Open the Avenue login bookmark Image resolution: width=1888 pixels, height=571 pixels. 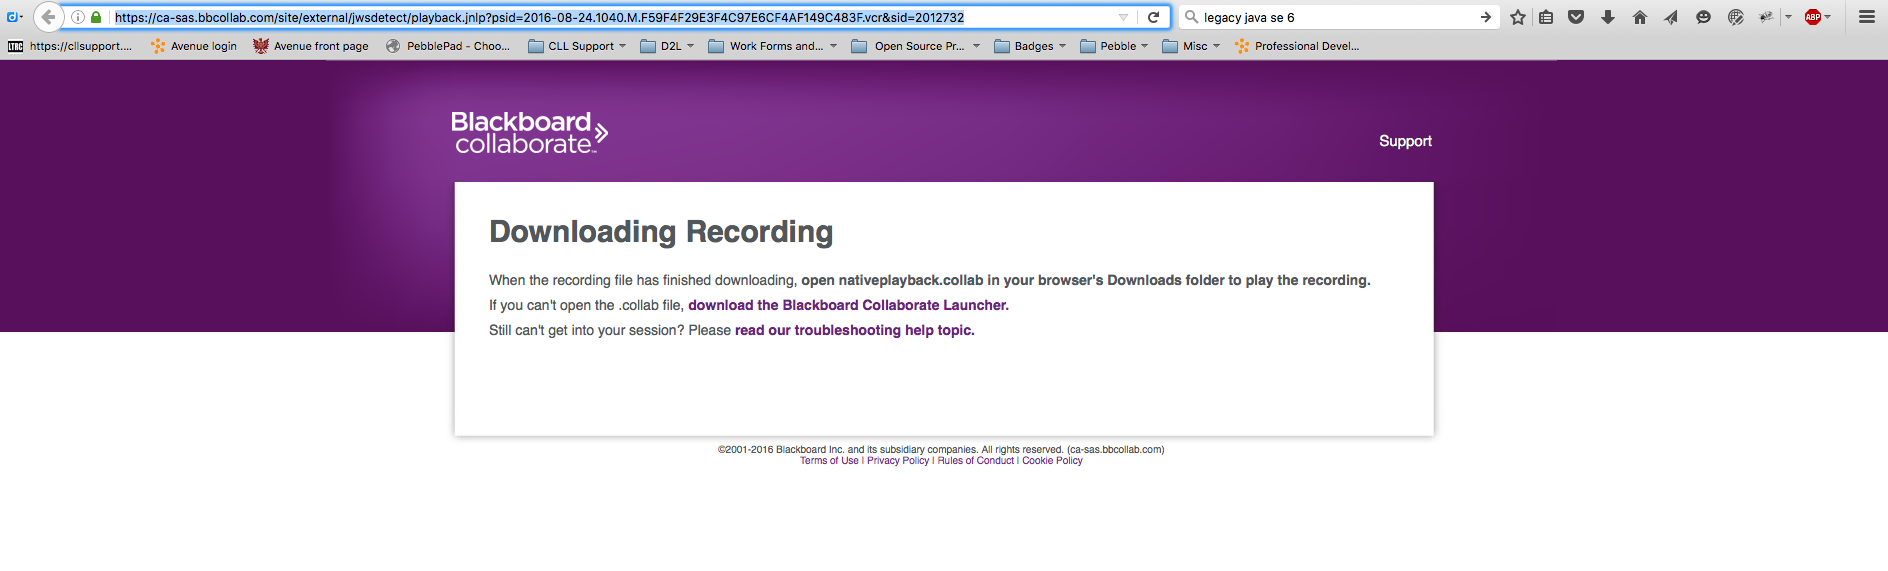[194, 46]
